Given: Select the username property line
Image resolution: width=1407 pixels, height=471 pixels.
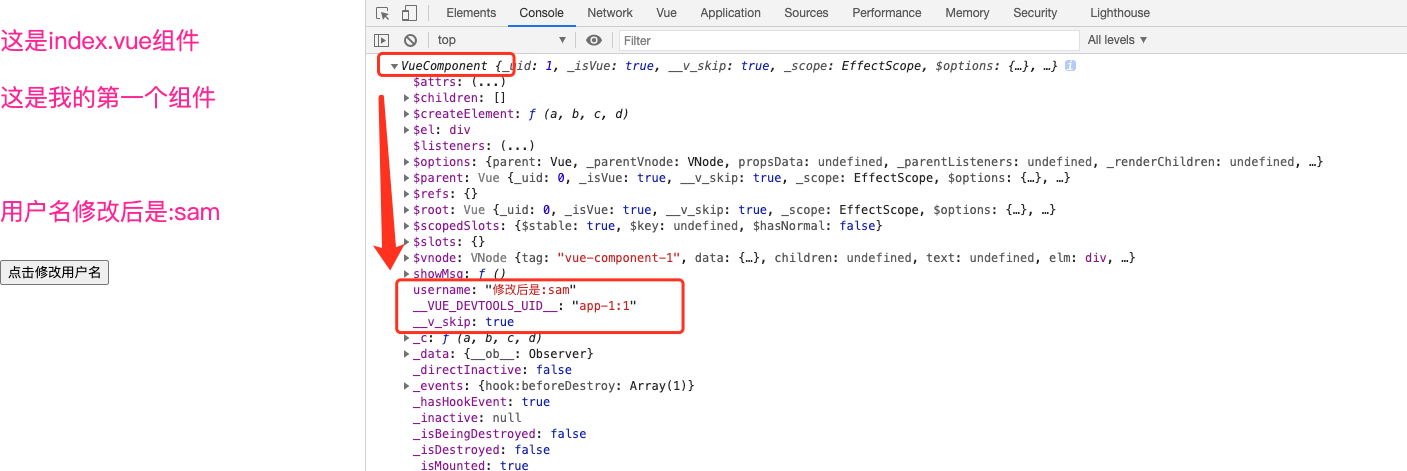Looking at the screenshot, I should 494,290.
